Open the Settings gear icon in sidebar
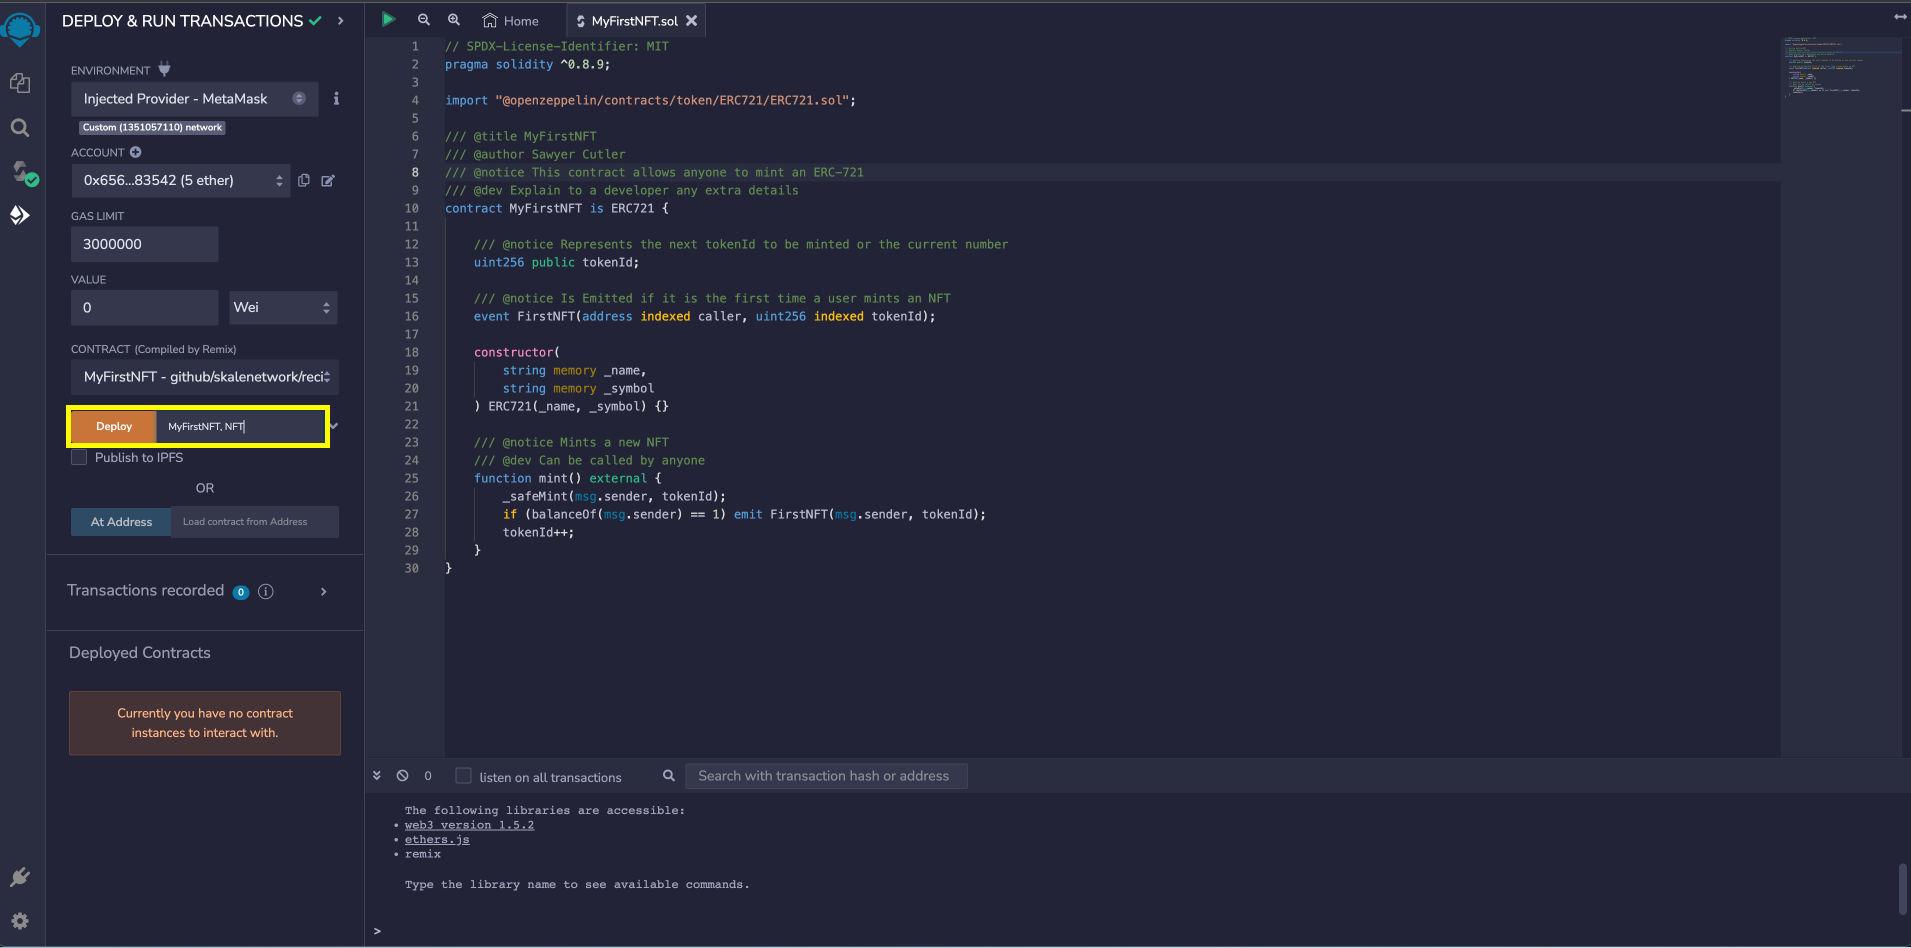Image resolution: width=1911 pixels, height=948 pixels. [20, 920]
